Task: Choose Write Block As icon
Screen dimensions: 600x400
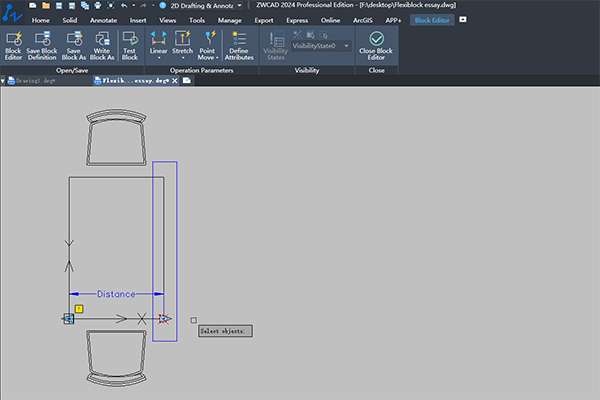Action: 102,46
